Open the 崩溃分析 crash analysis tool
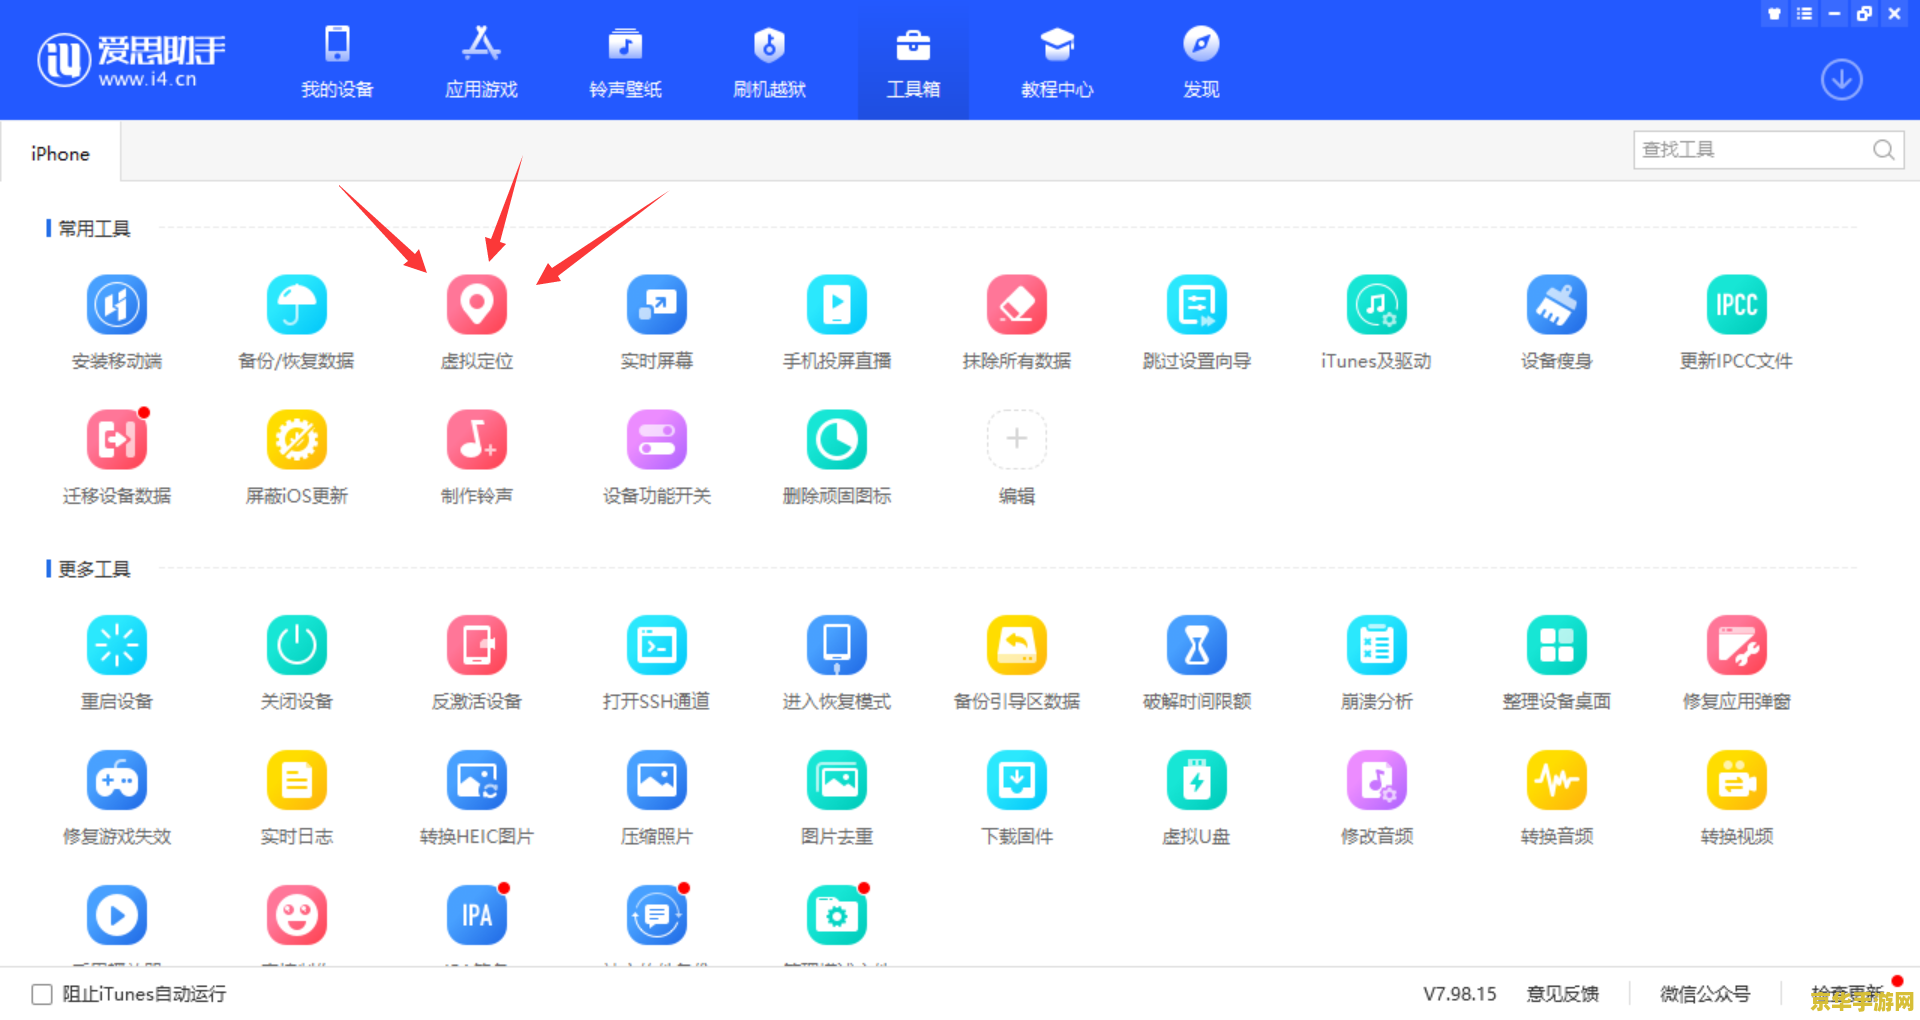Screen dimensions: 1920x1020 coord(1376,645)
